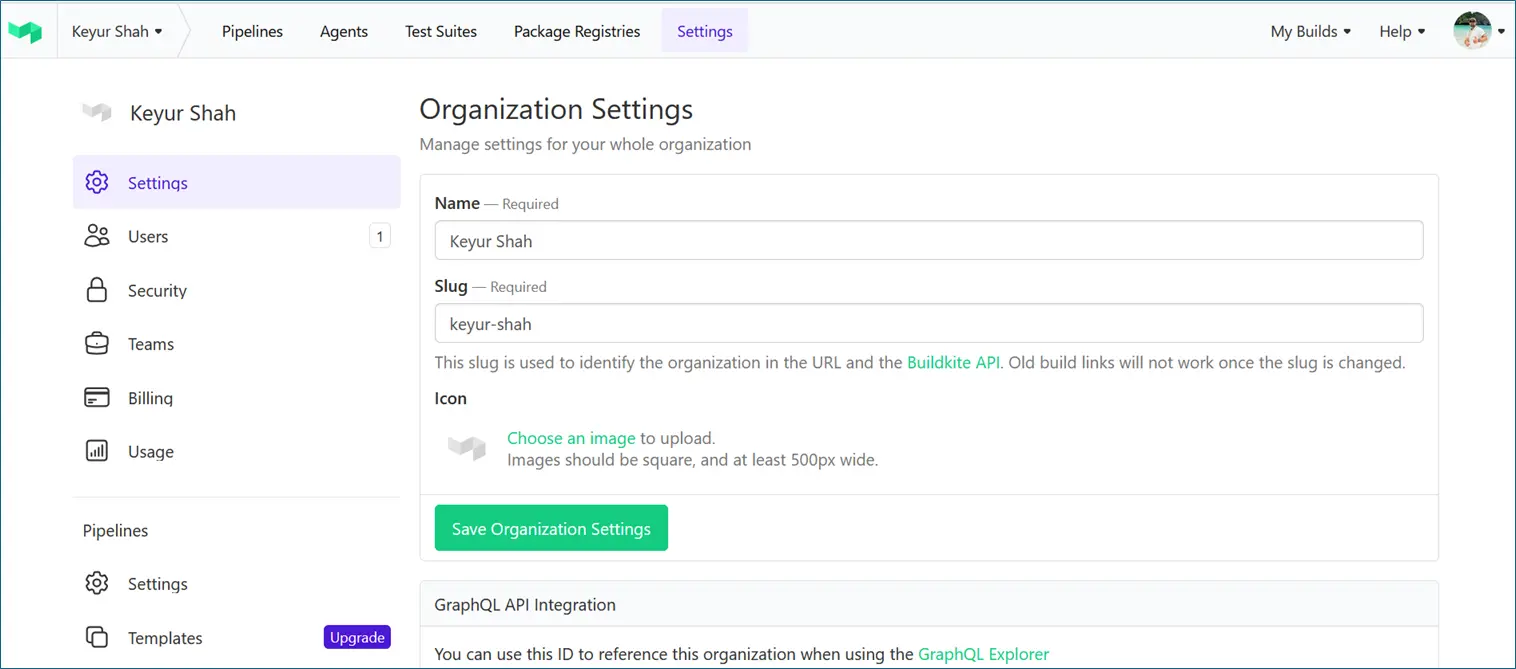This screenshot has width=1516, height=669.
Task: Open the Test Suites tab
Action: click(441, 31)
